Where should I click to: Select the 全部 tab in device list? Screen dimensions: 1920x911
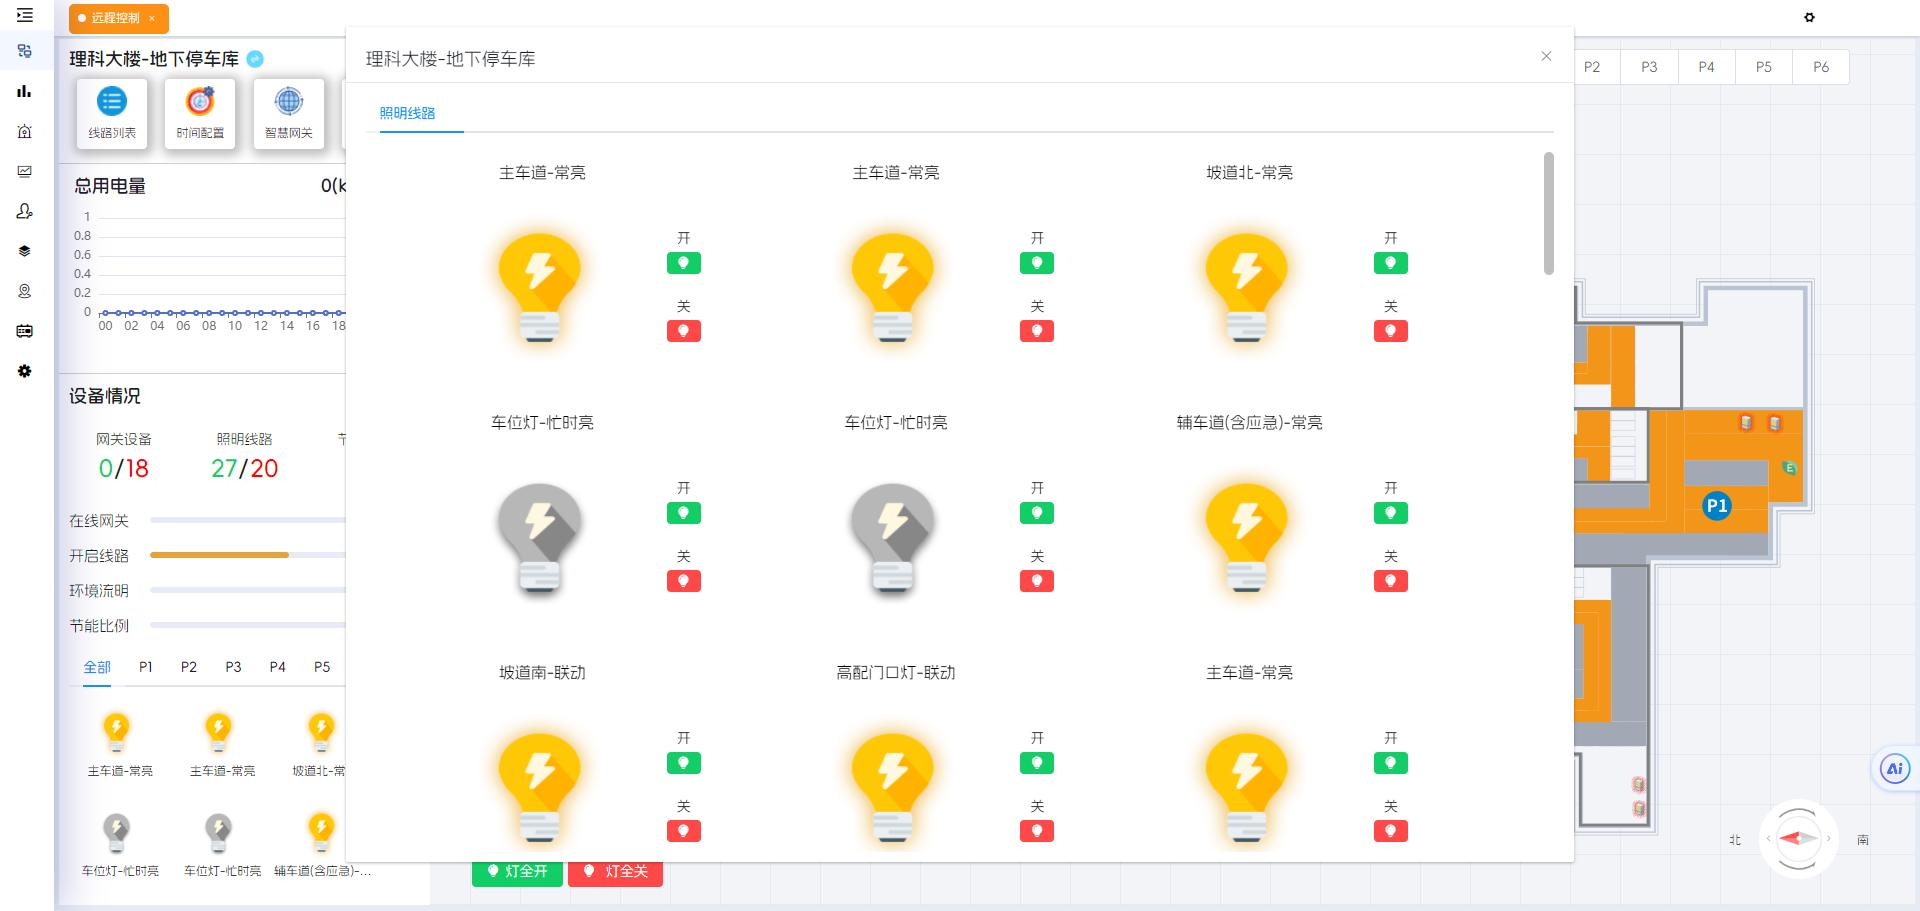click(97, 667)
